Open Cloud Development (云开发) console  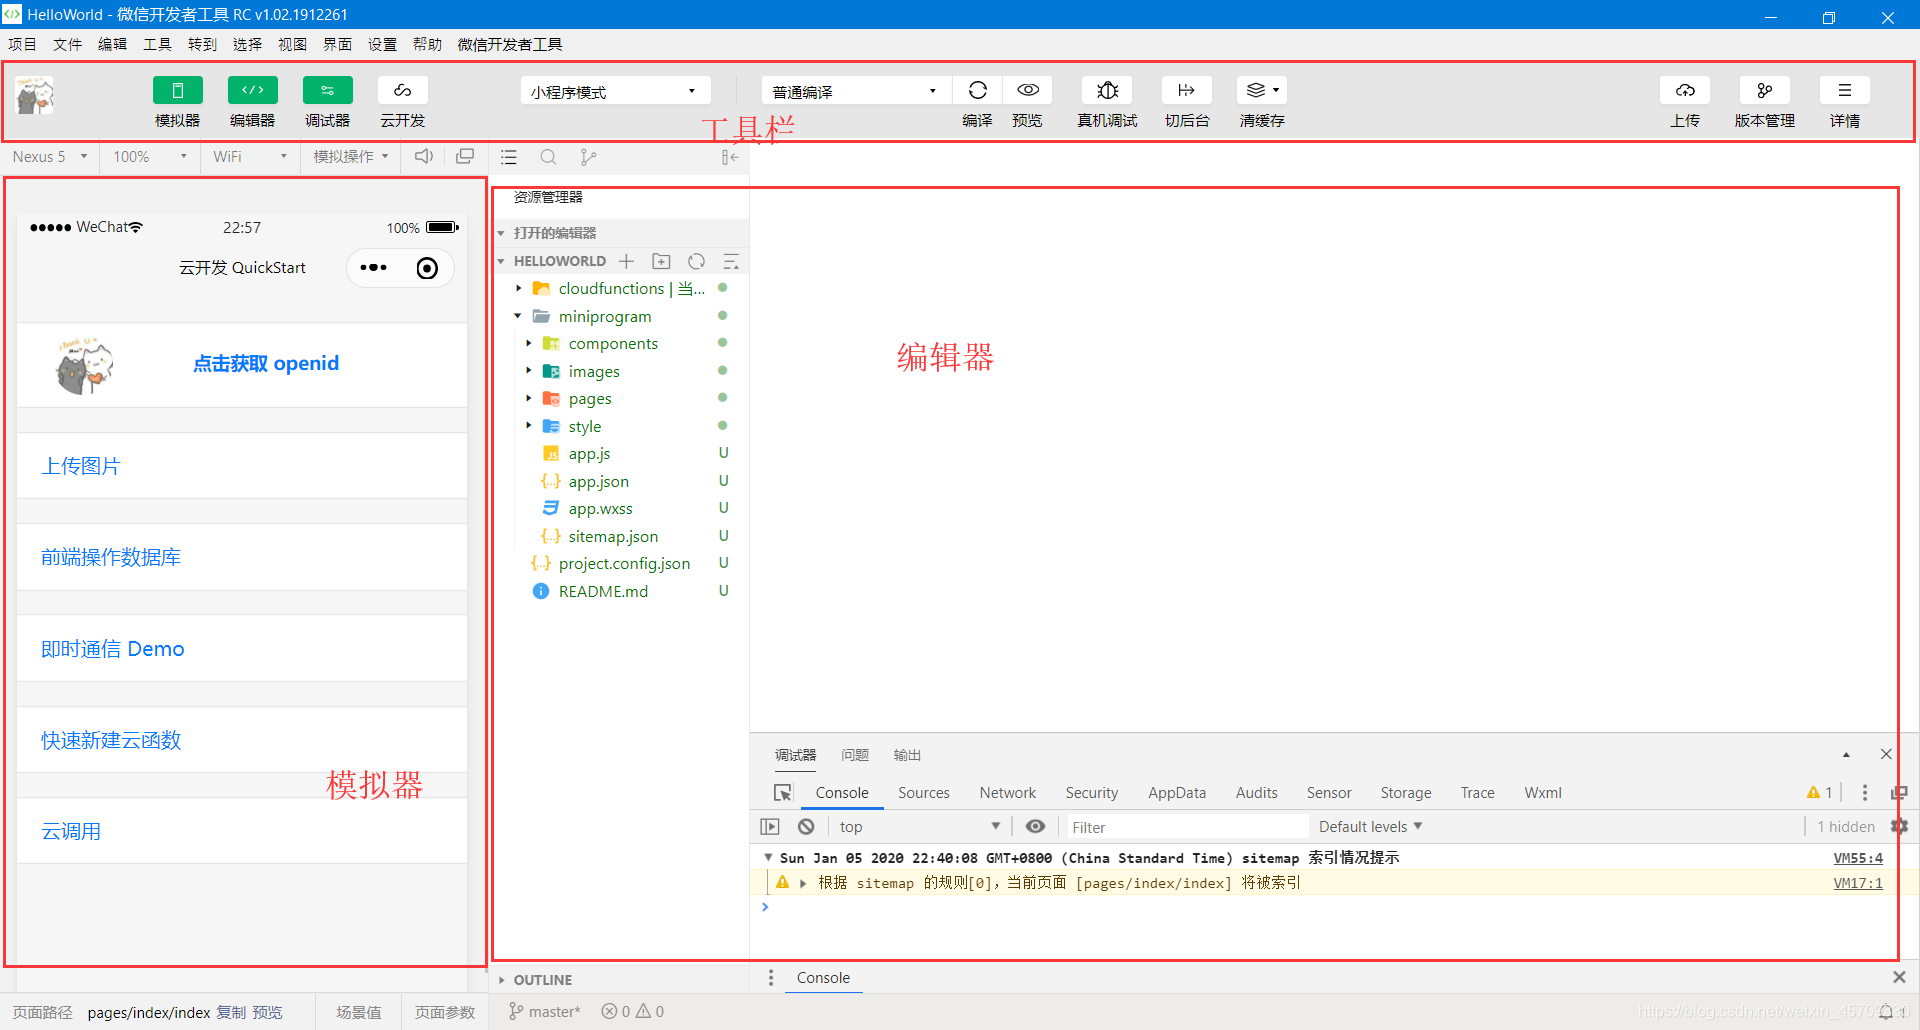[x=402, y=90]
